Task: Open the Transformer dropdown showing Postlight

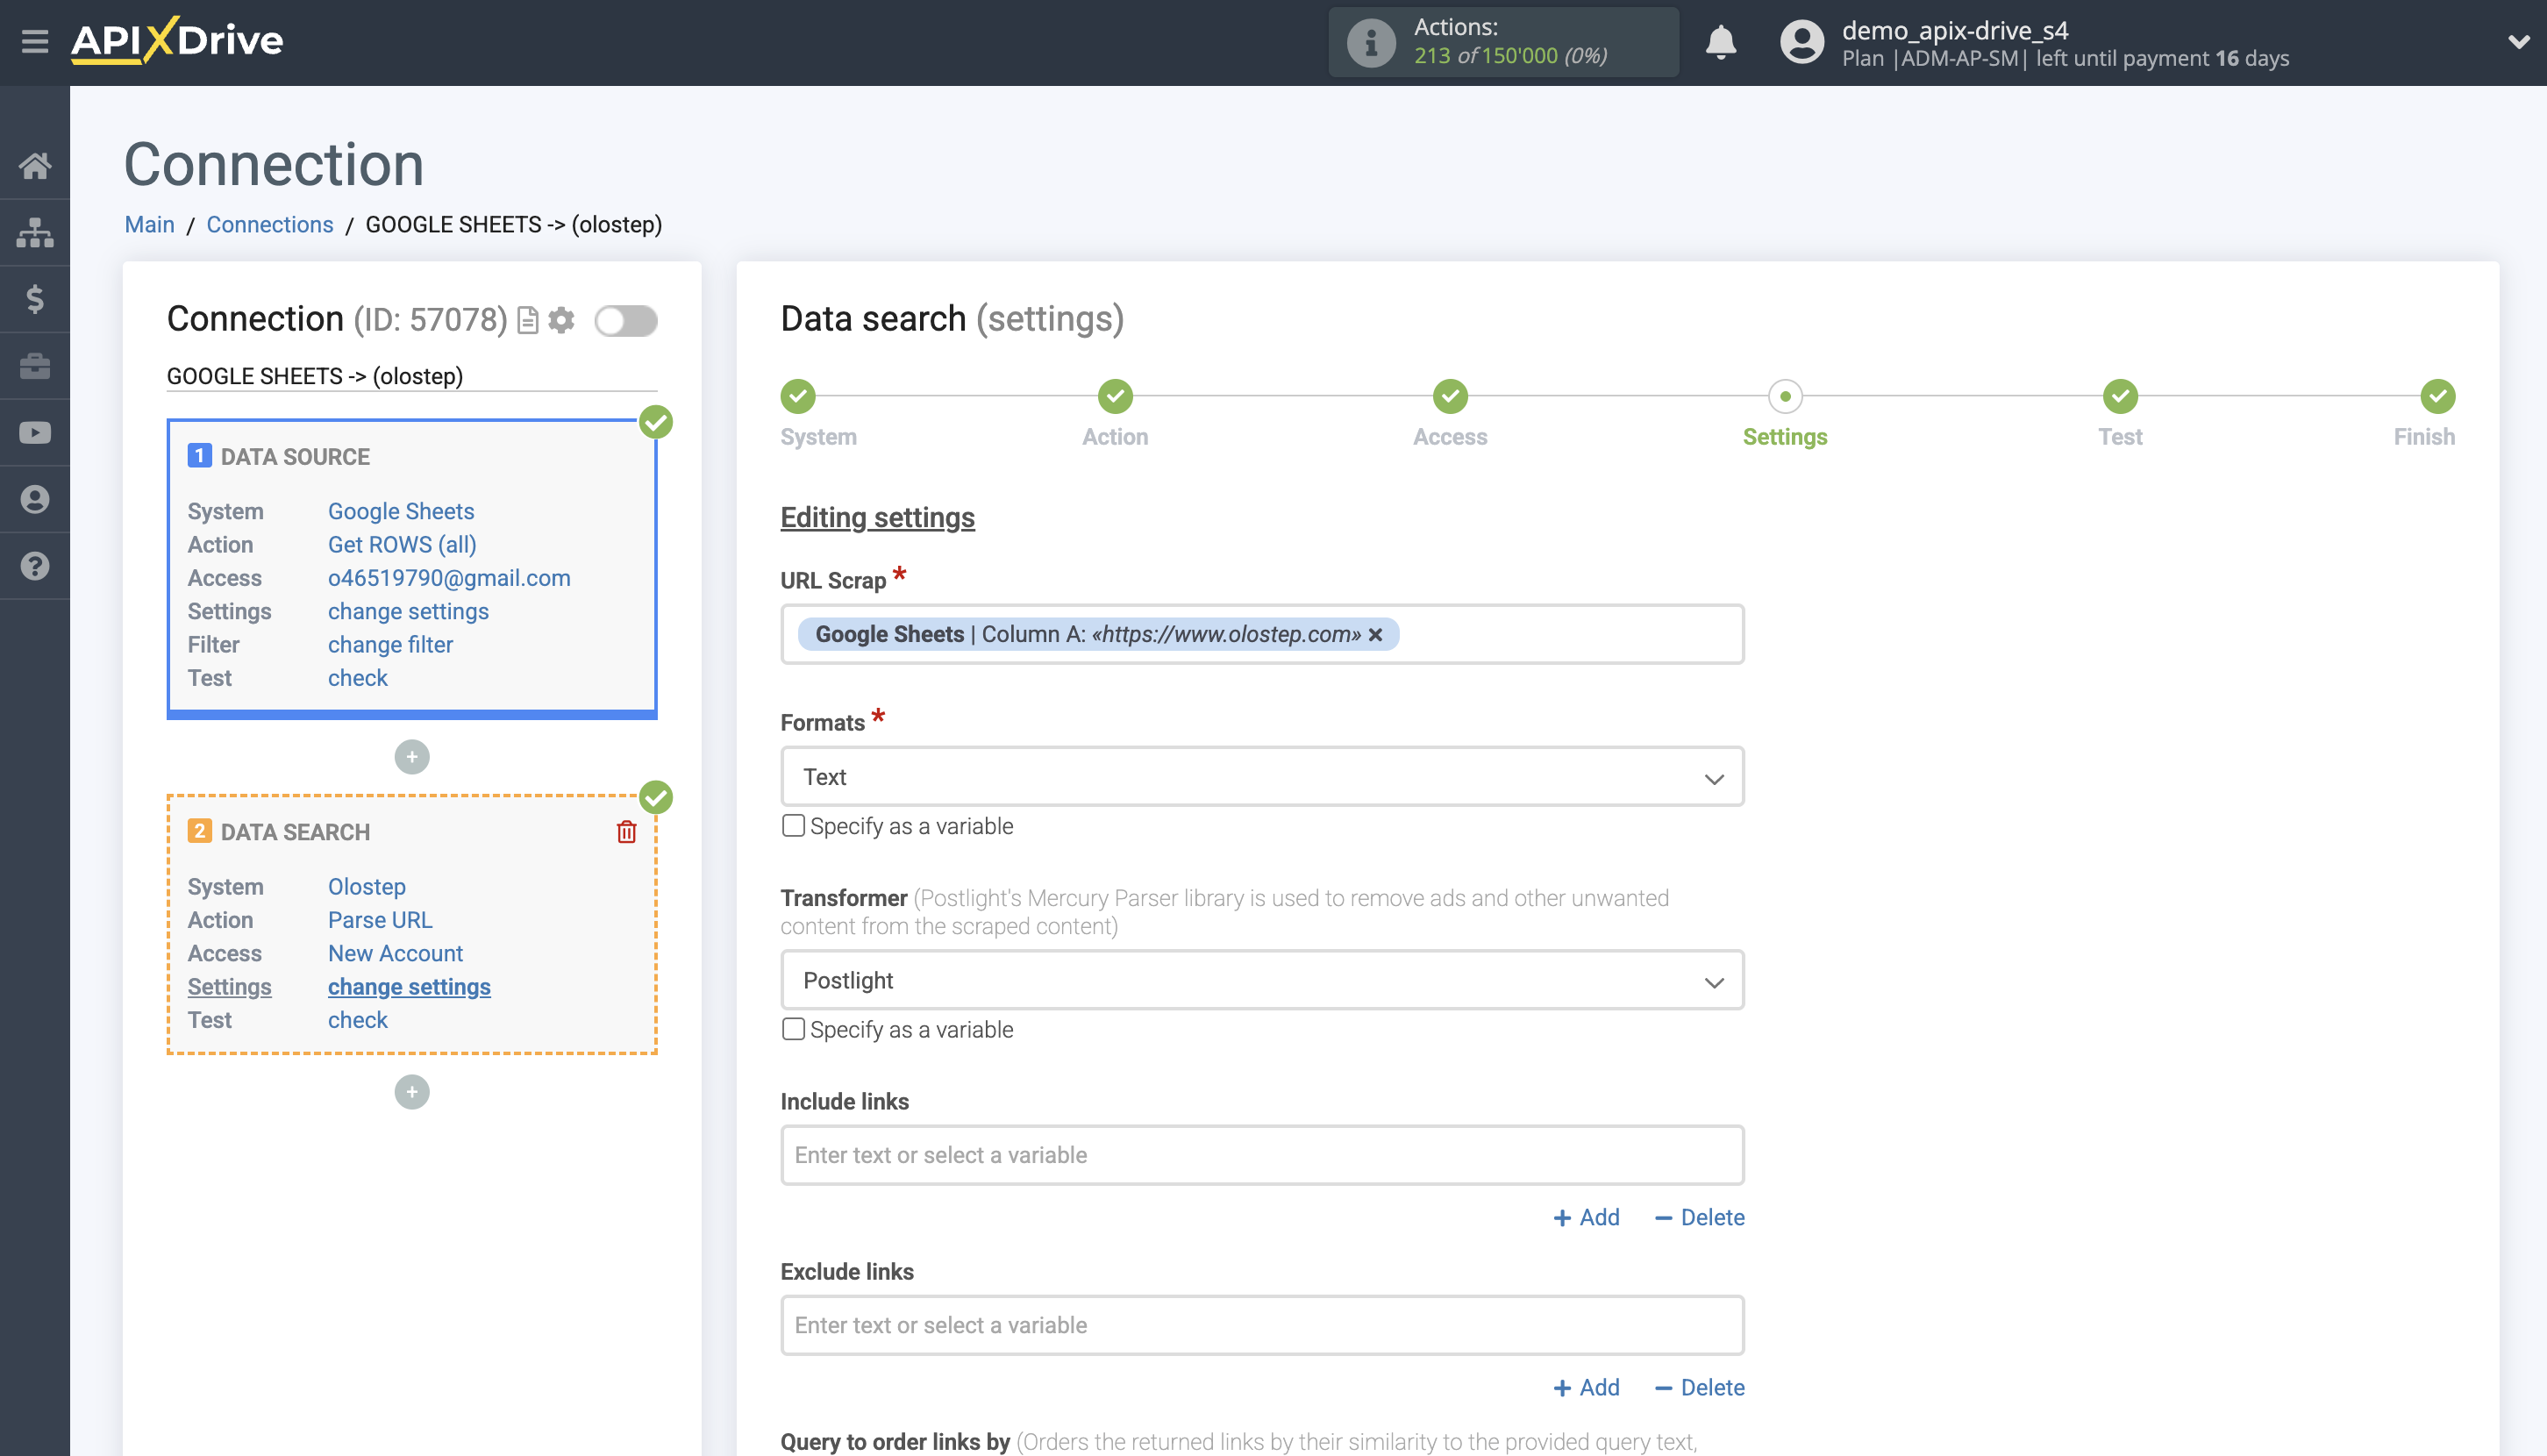Action: tap(1262, 980)
